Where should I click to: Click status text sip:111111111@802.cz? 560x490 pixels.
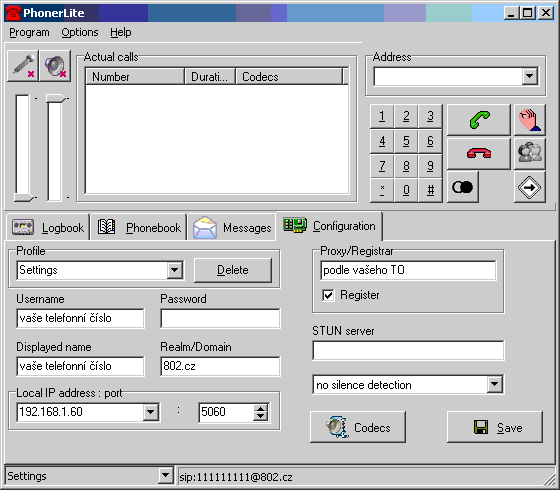[x=236, y=477]
